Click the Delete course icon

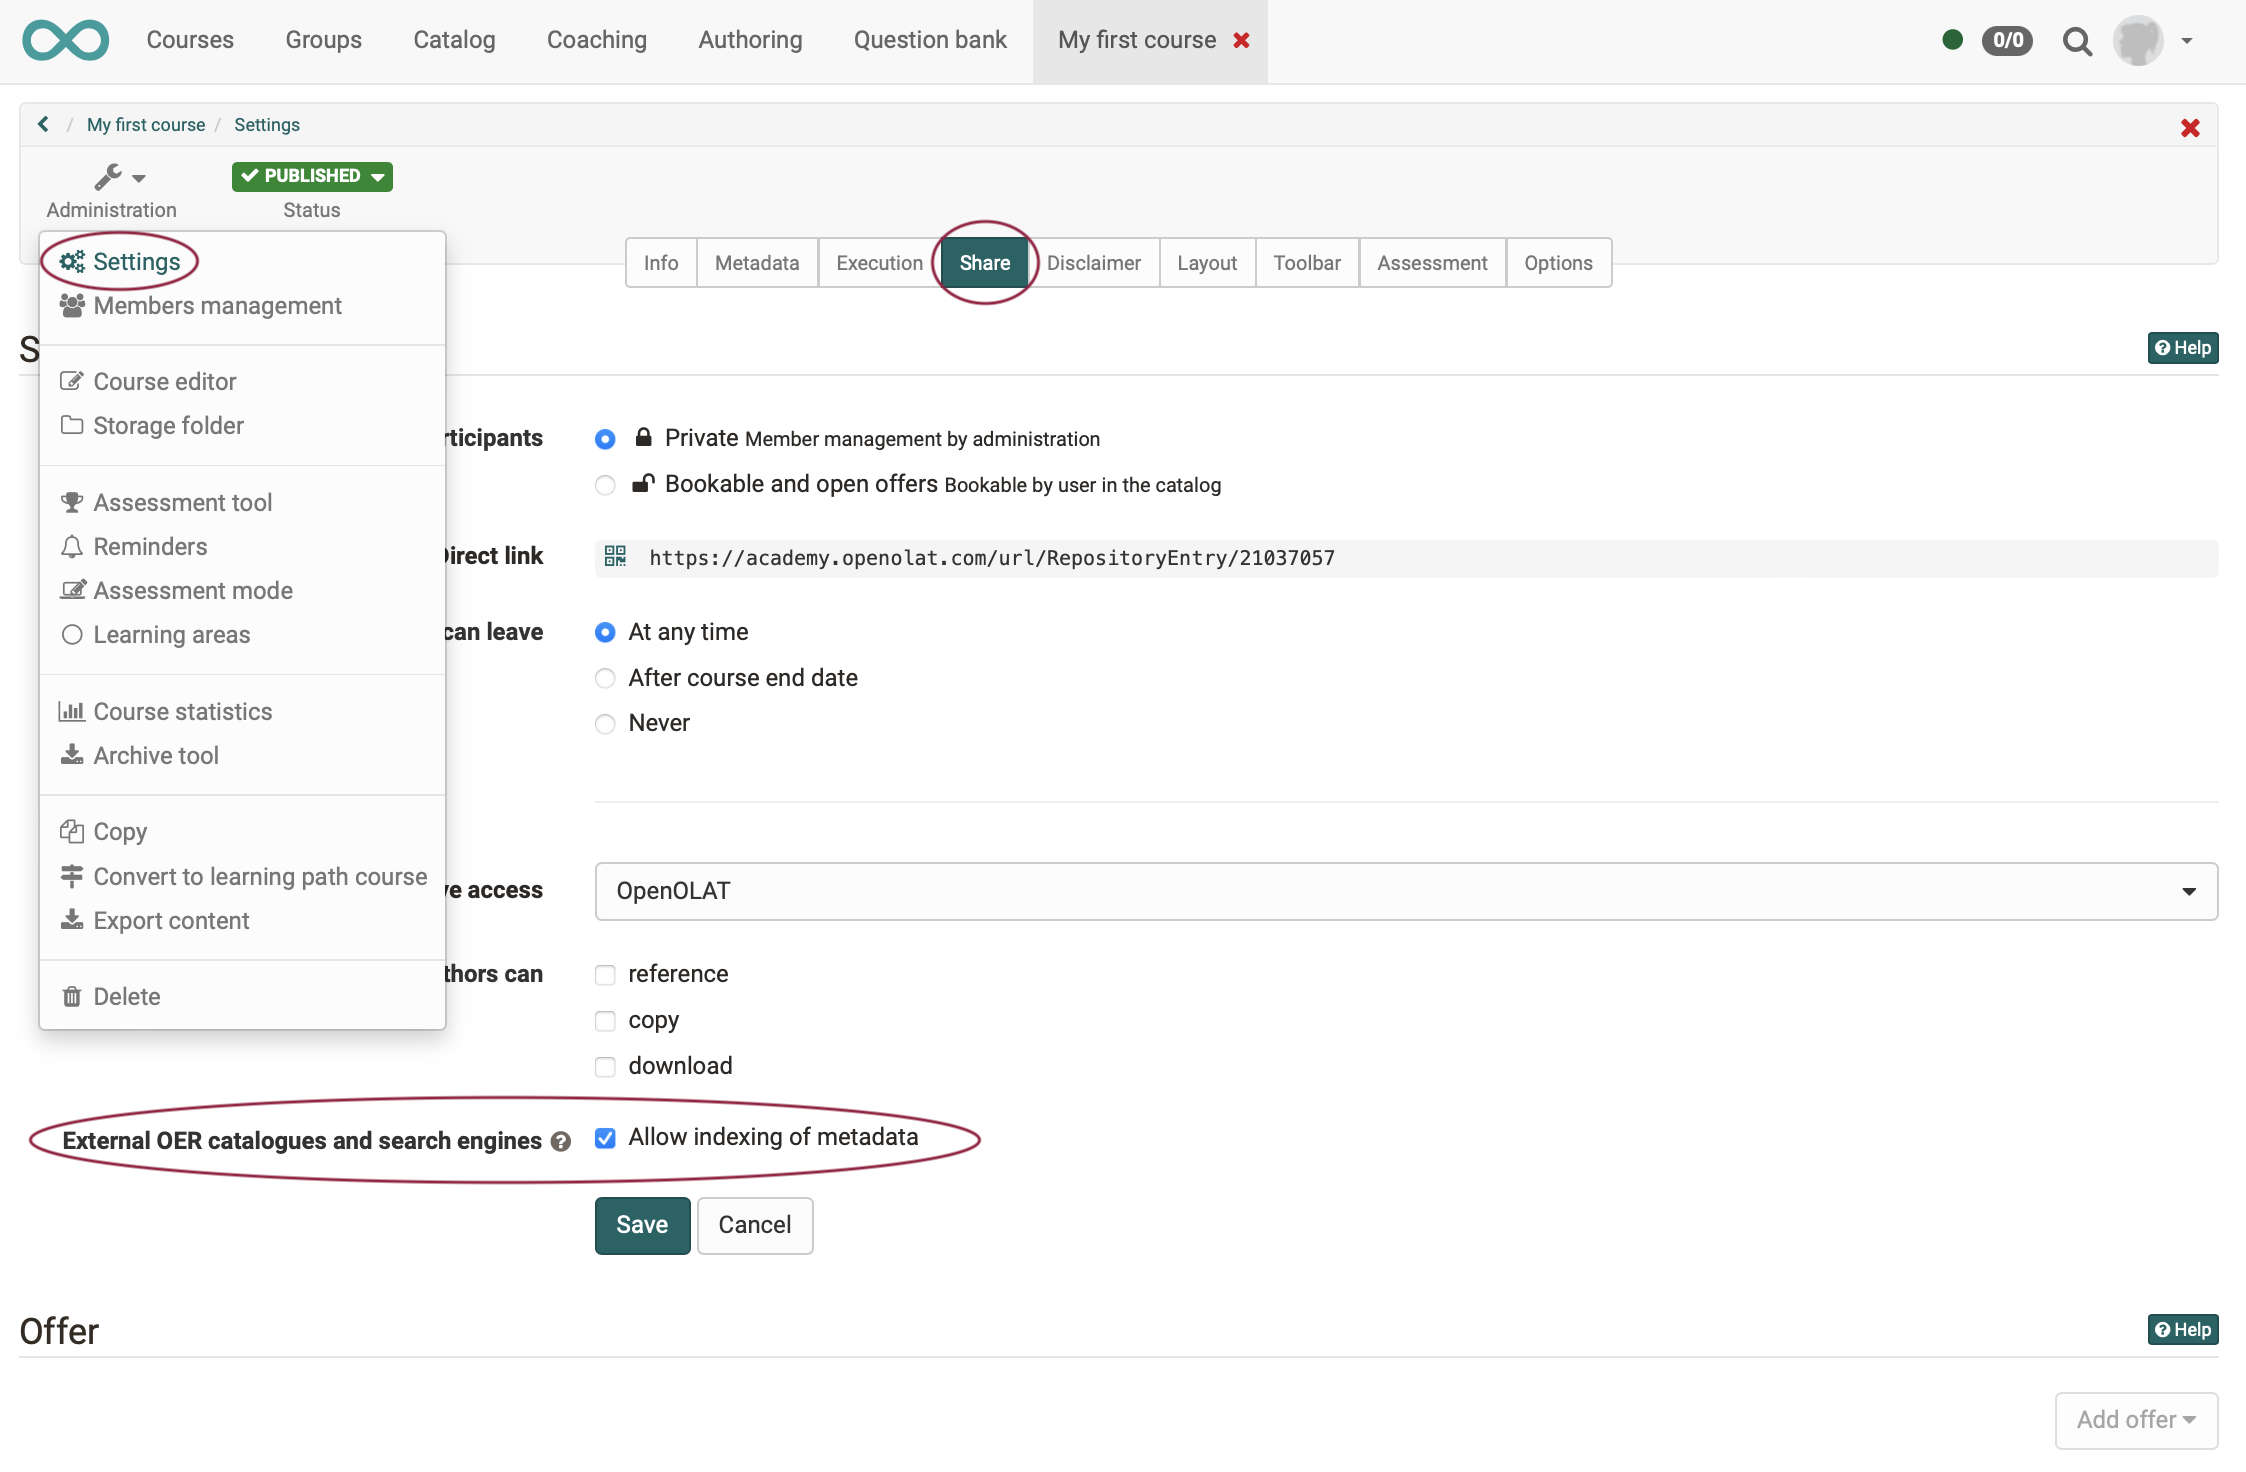(x=71, y=994)
